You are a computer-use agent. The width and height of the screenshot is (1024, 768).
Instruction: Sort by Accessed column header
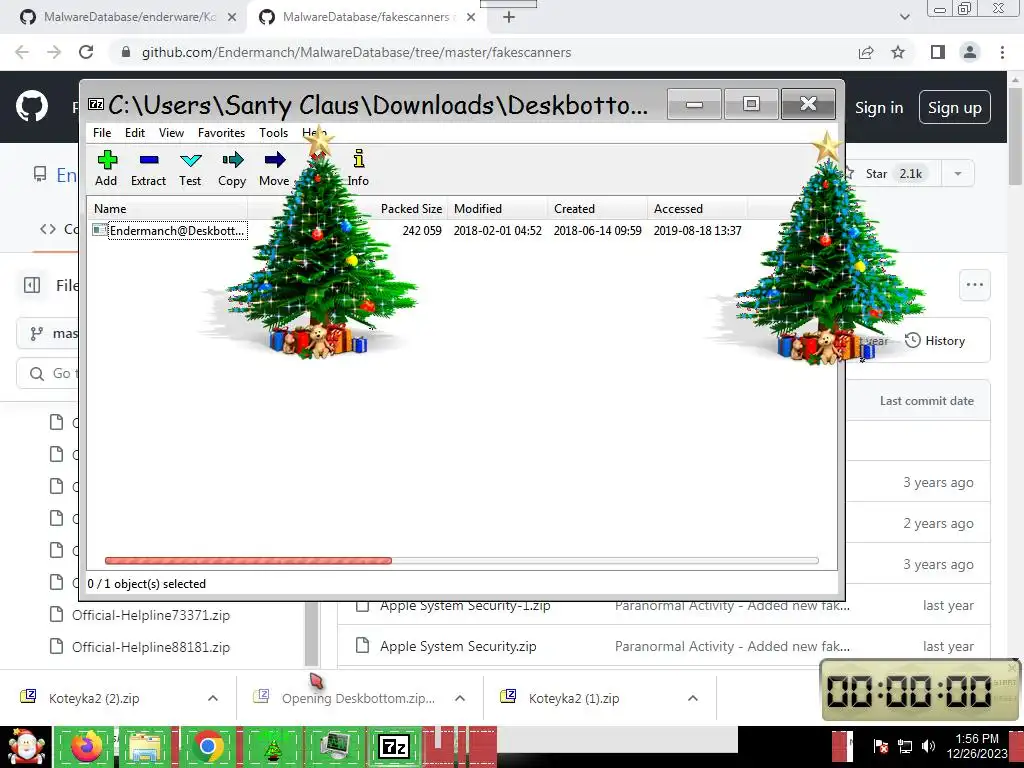coord(697,209)
